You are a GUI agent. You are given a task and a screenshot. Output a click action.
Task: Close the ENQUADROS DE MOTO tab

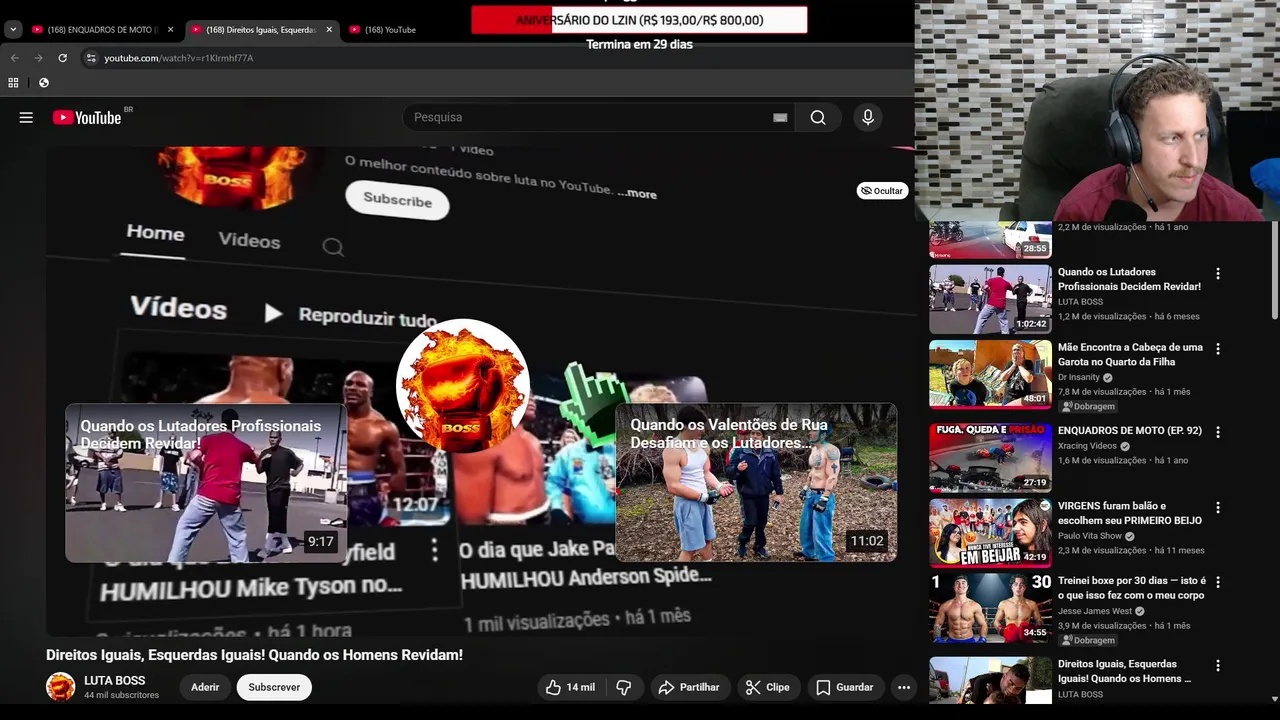click(170, 29)
